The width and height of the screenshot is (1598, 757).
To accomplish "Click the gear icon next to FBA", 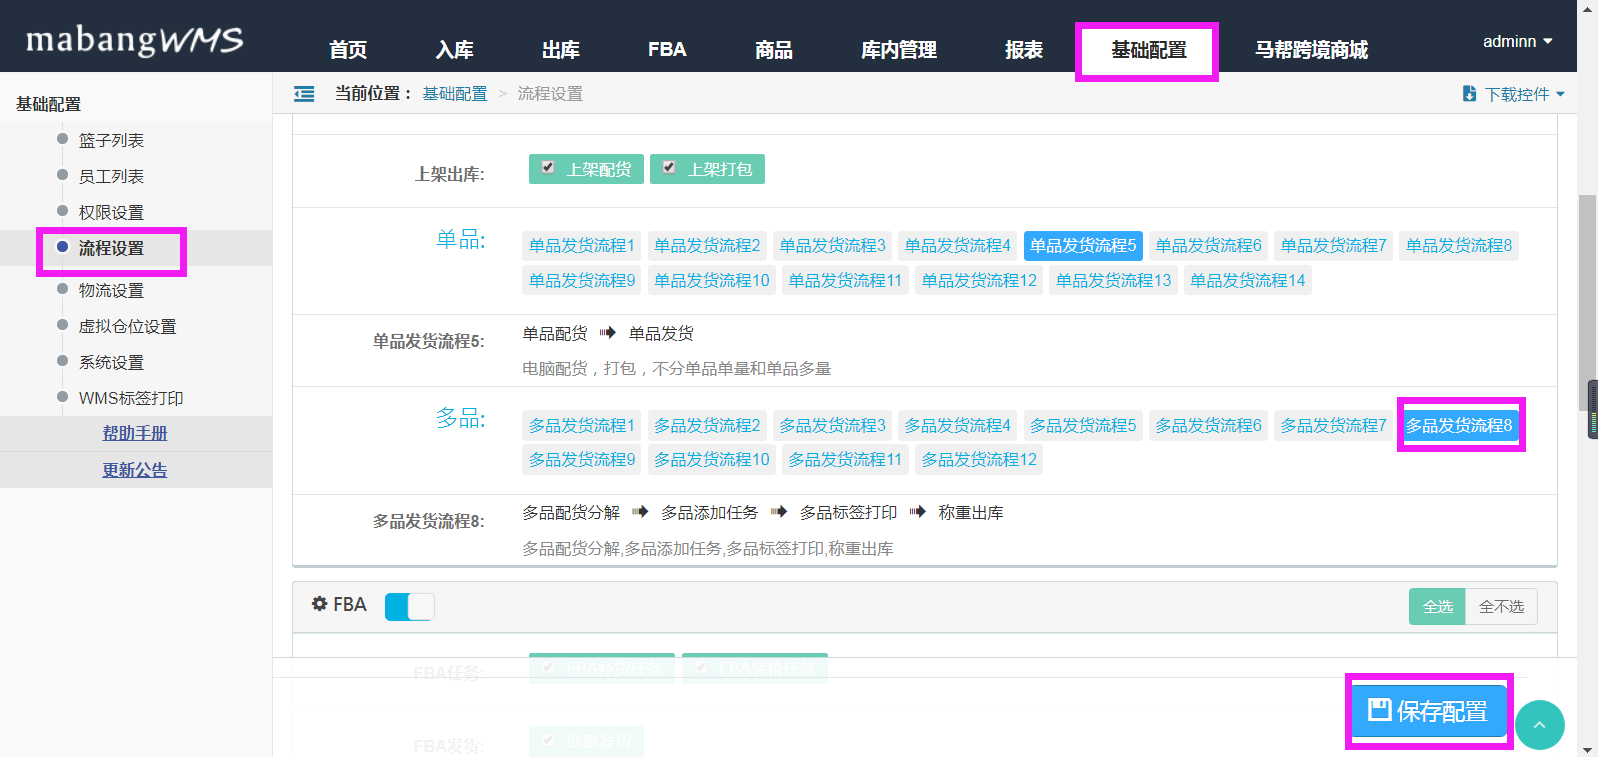I will (x=320, y=604).
